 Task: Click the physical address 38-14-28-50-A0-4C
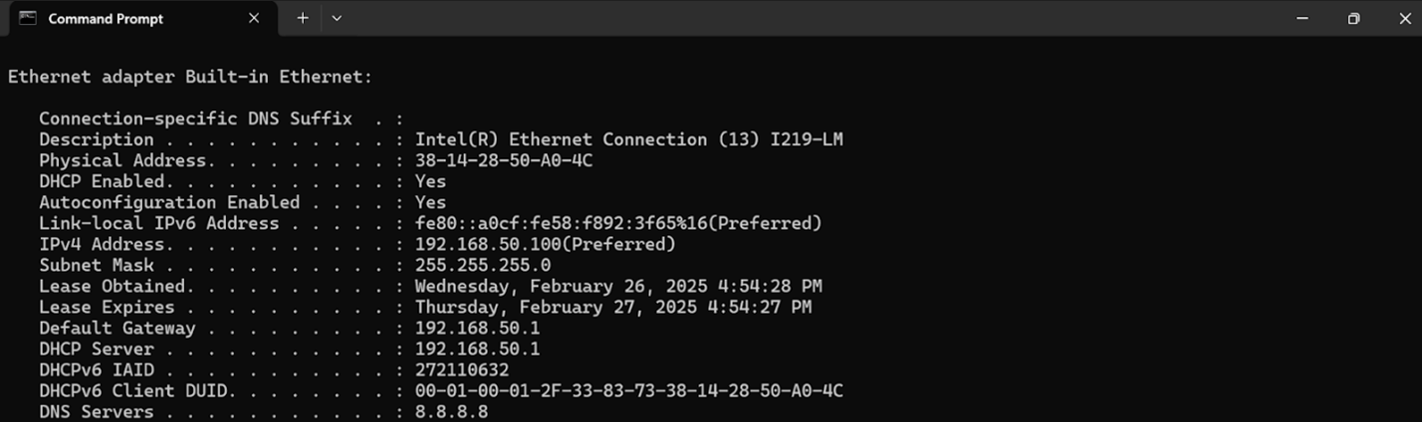pos(504,160)
